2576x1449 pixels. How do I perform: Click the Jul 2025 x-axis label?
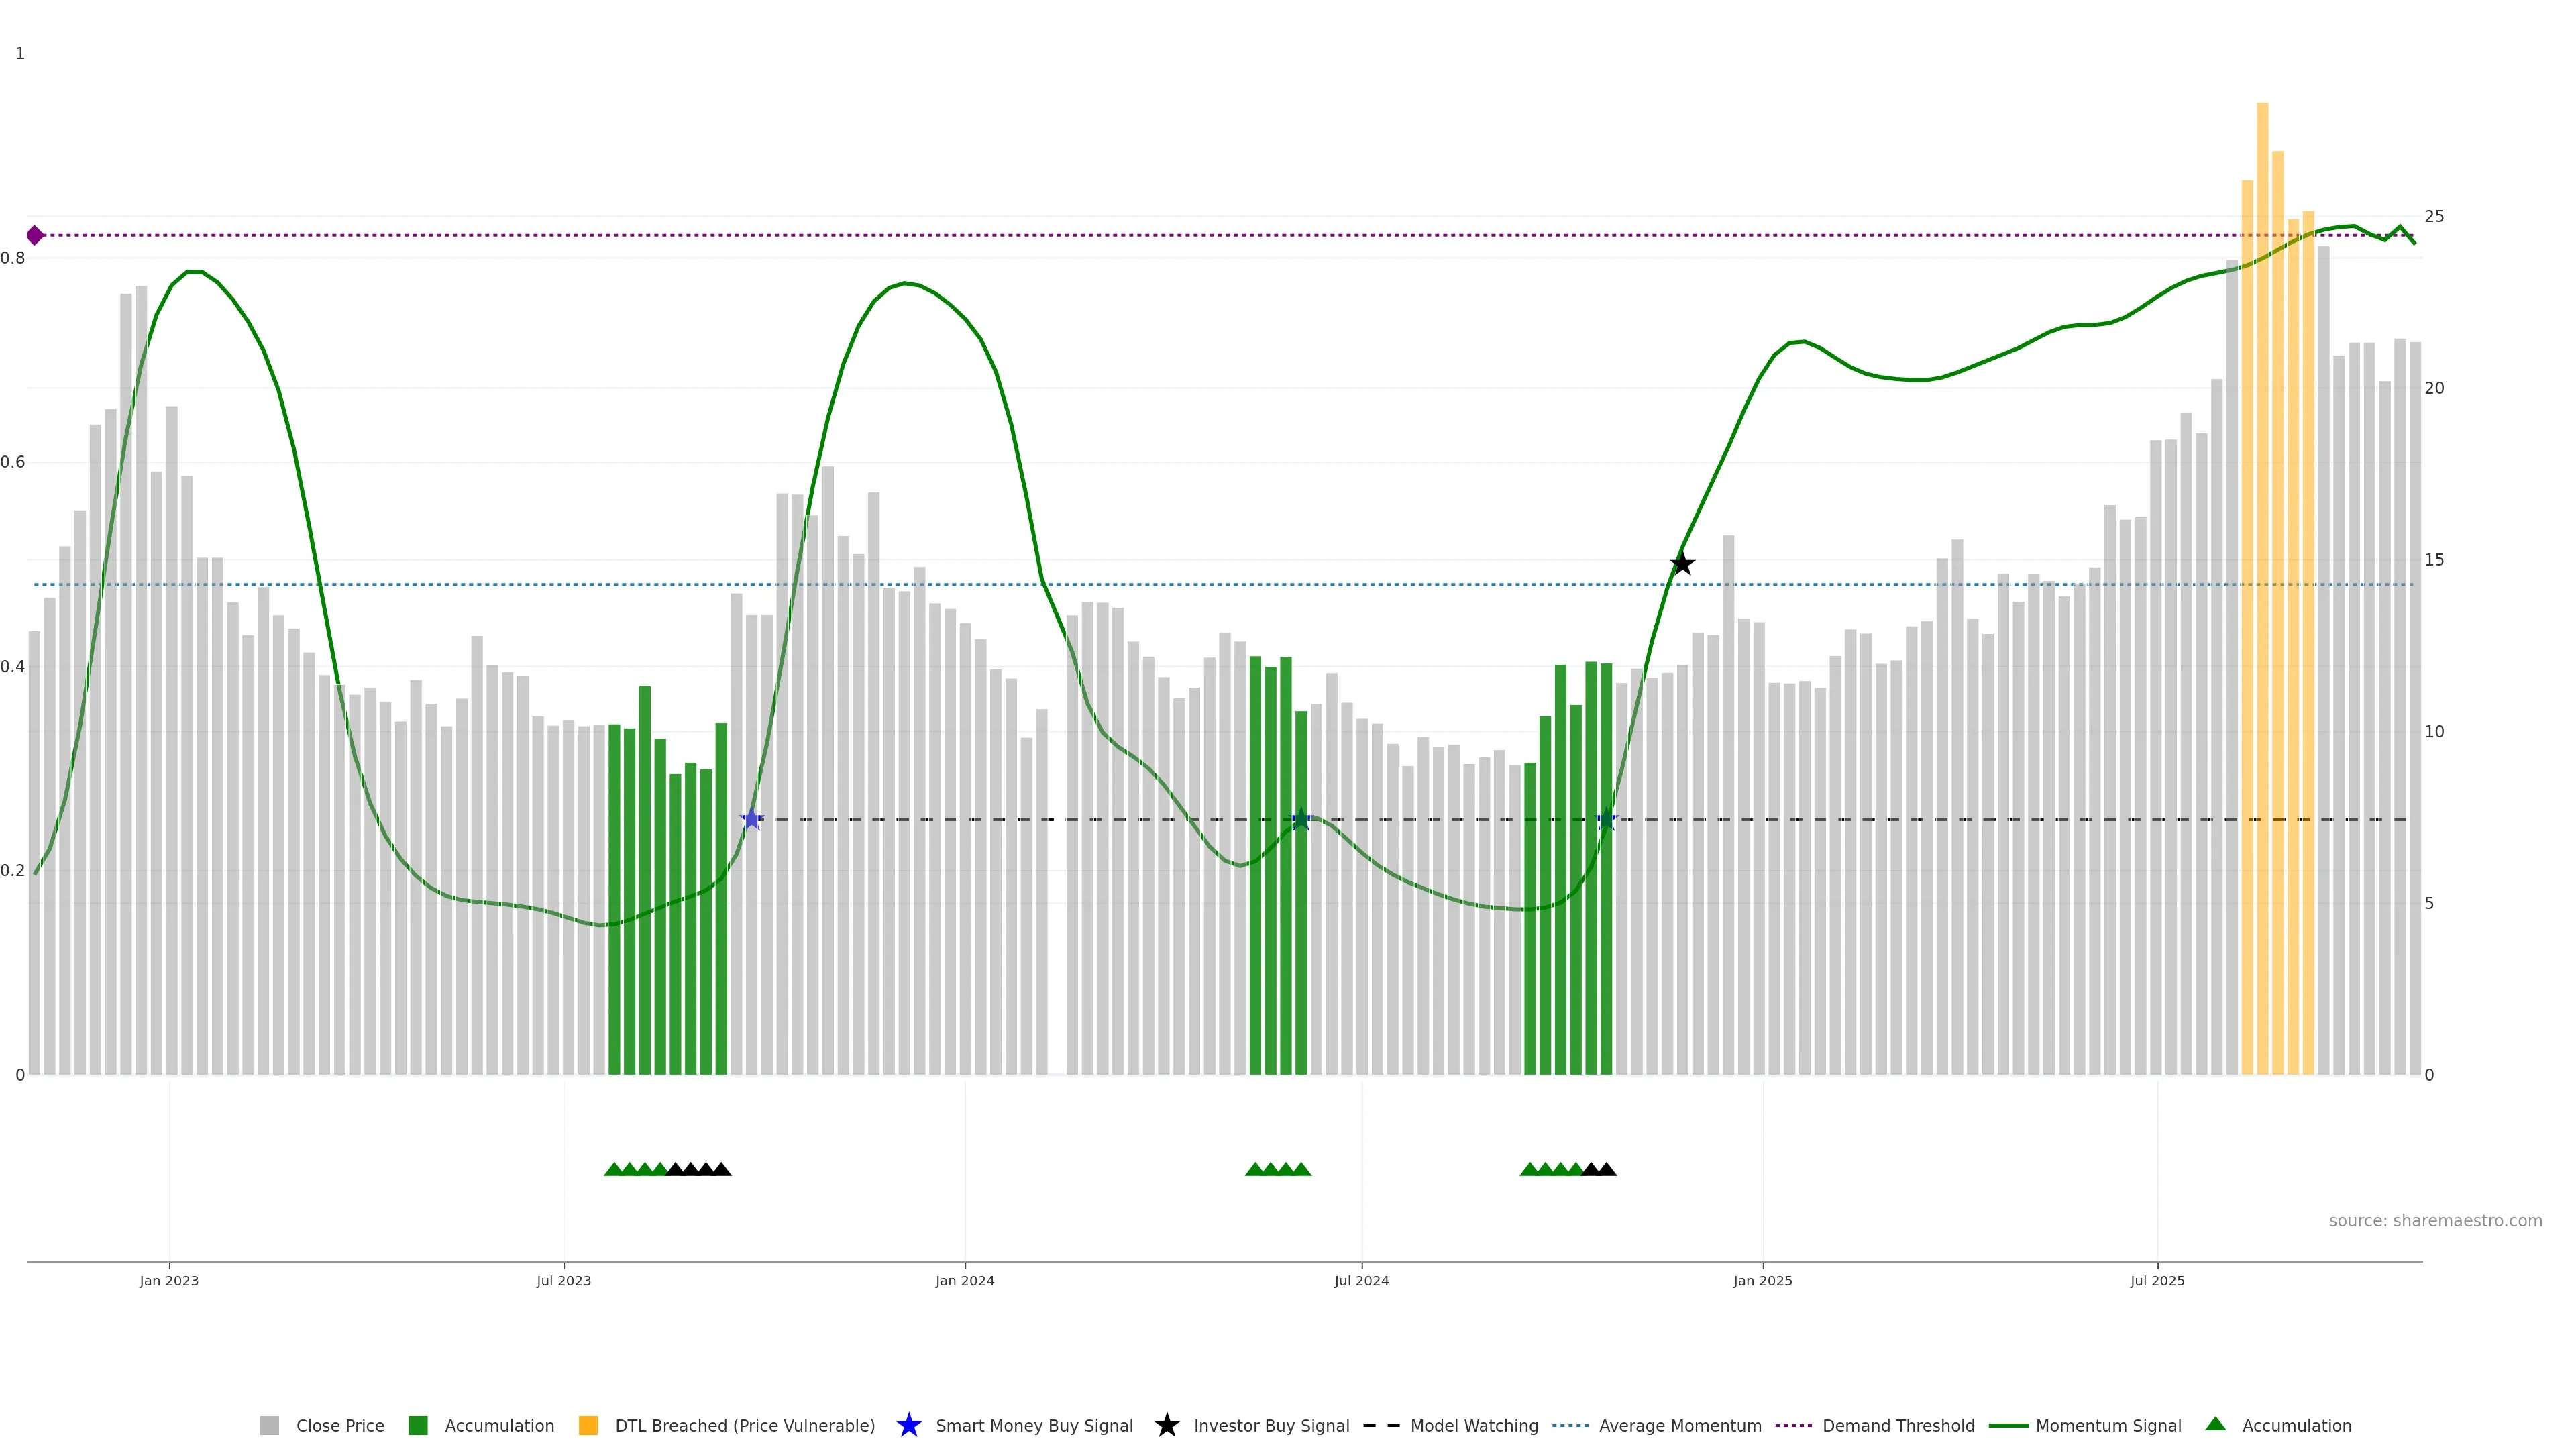(2157, 1280)
